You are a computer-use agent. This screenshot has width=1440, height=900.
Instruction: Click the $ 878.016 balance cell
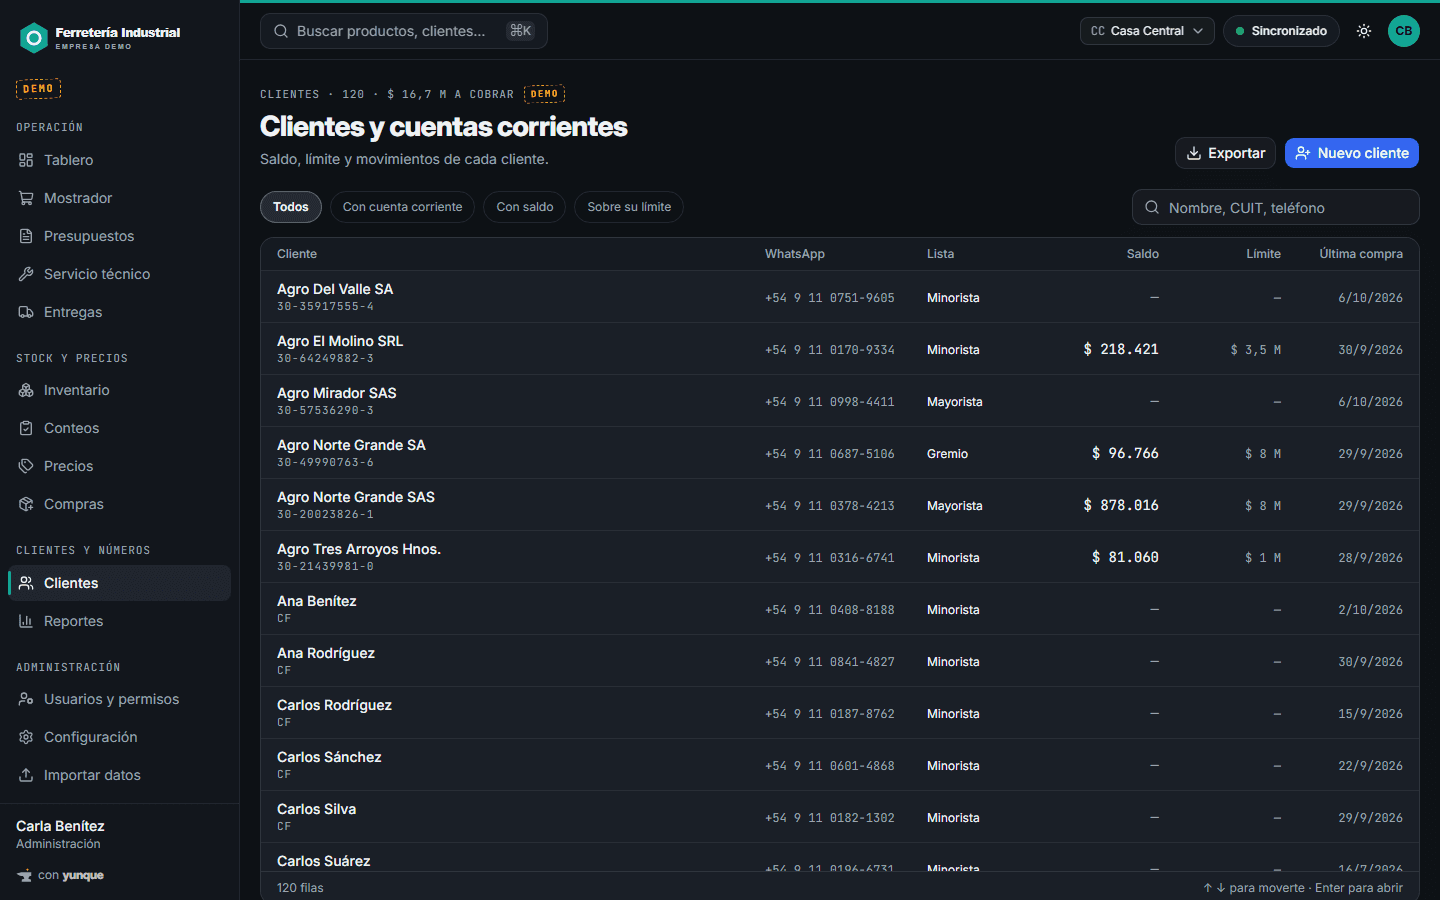[1121, 505]
